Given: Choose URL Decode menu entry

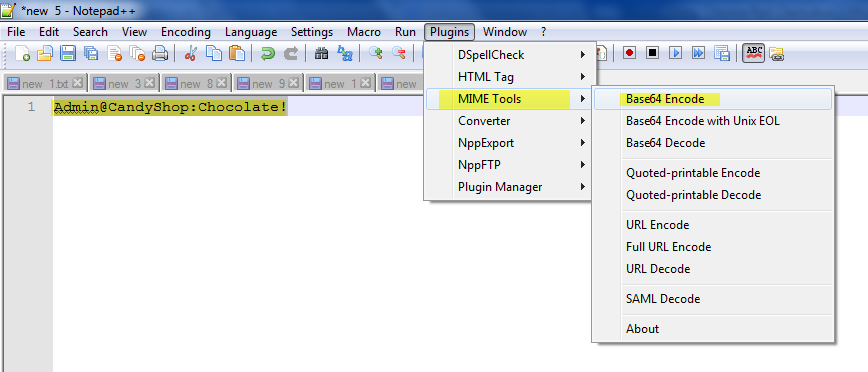Looking at the screenshot, I should (713, 269).
